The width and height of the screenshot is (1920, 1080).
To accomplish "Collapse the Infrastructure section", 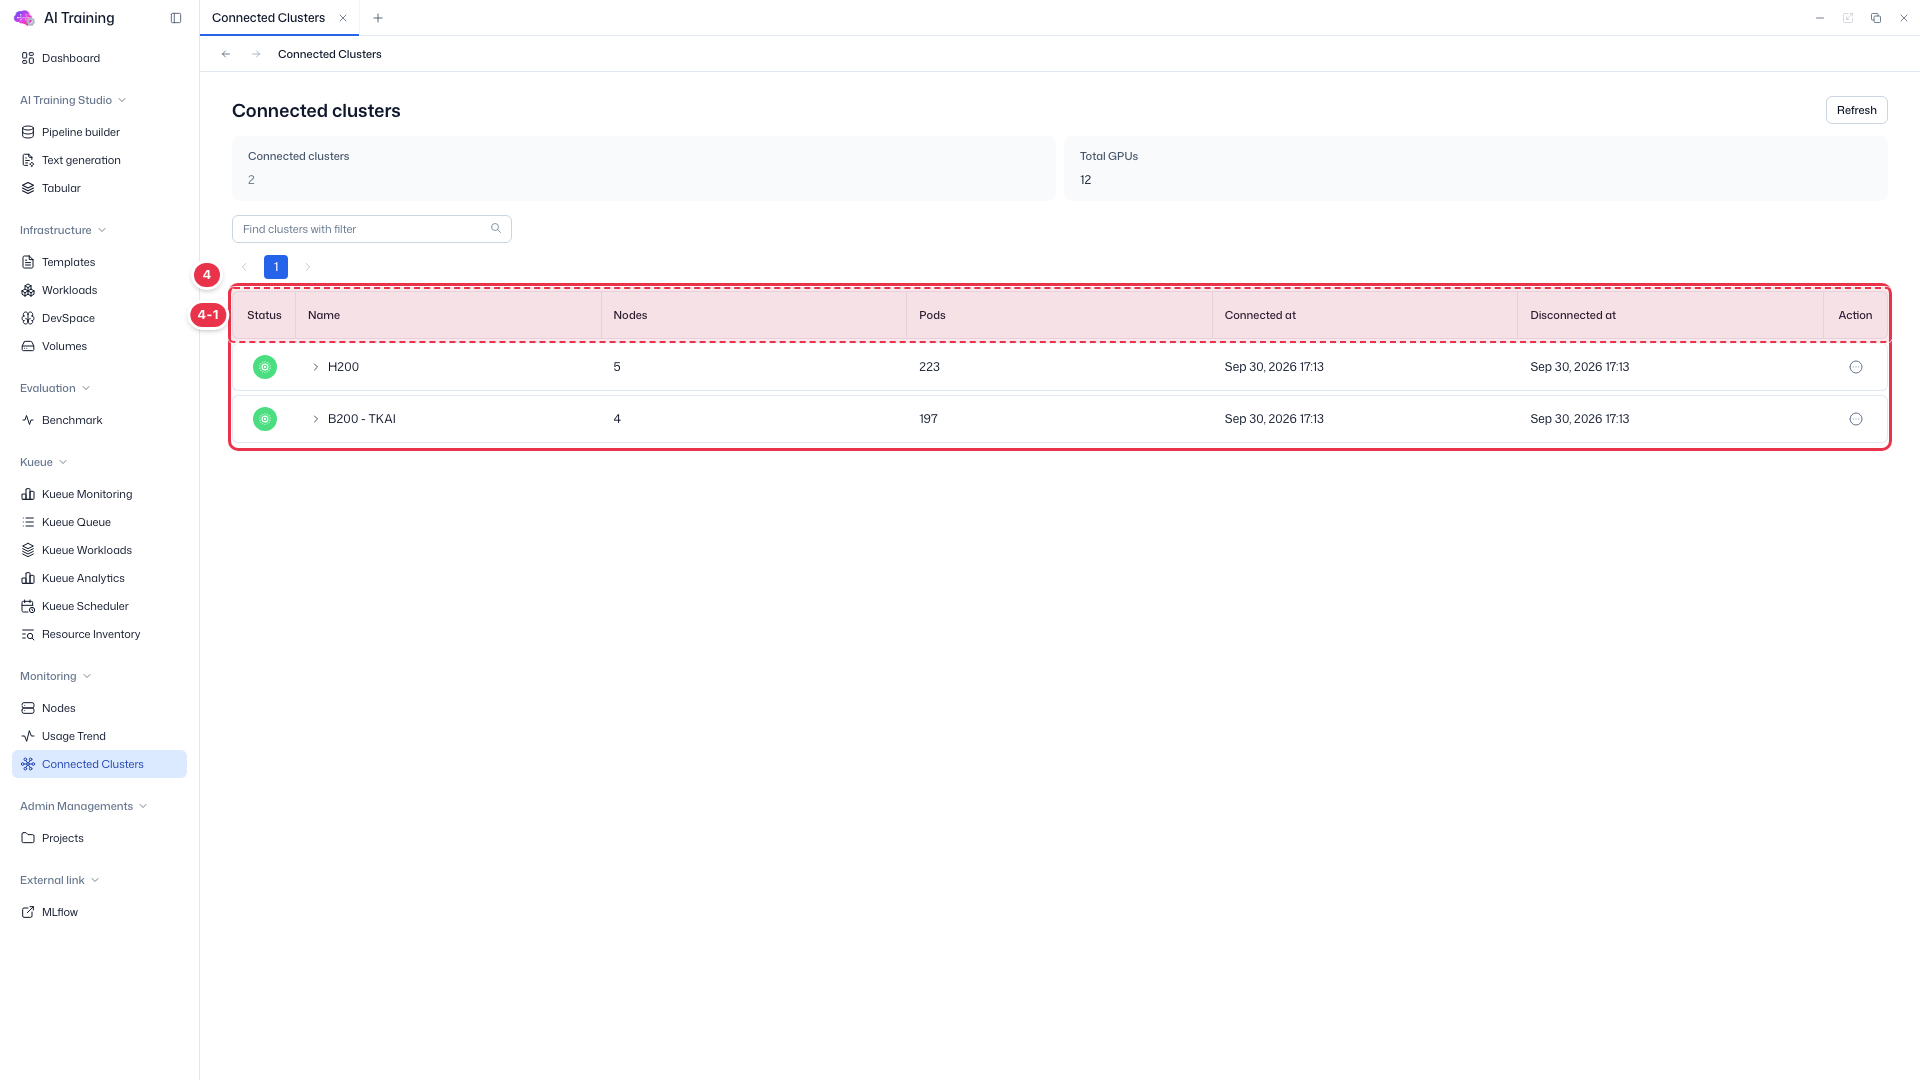I will pos(63,230).
